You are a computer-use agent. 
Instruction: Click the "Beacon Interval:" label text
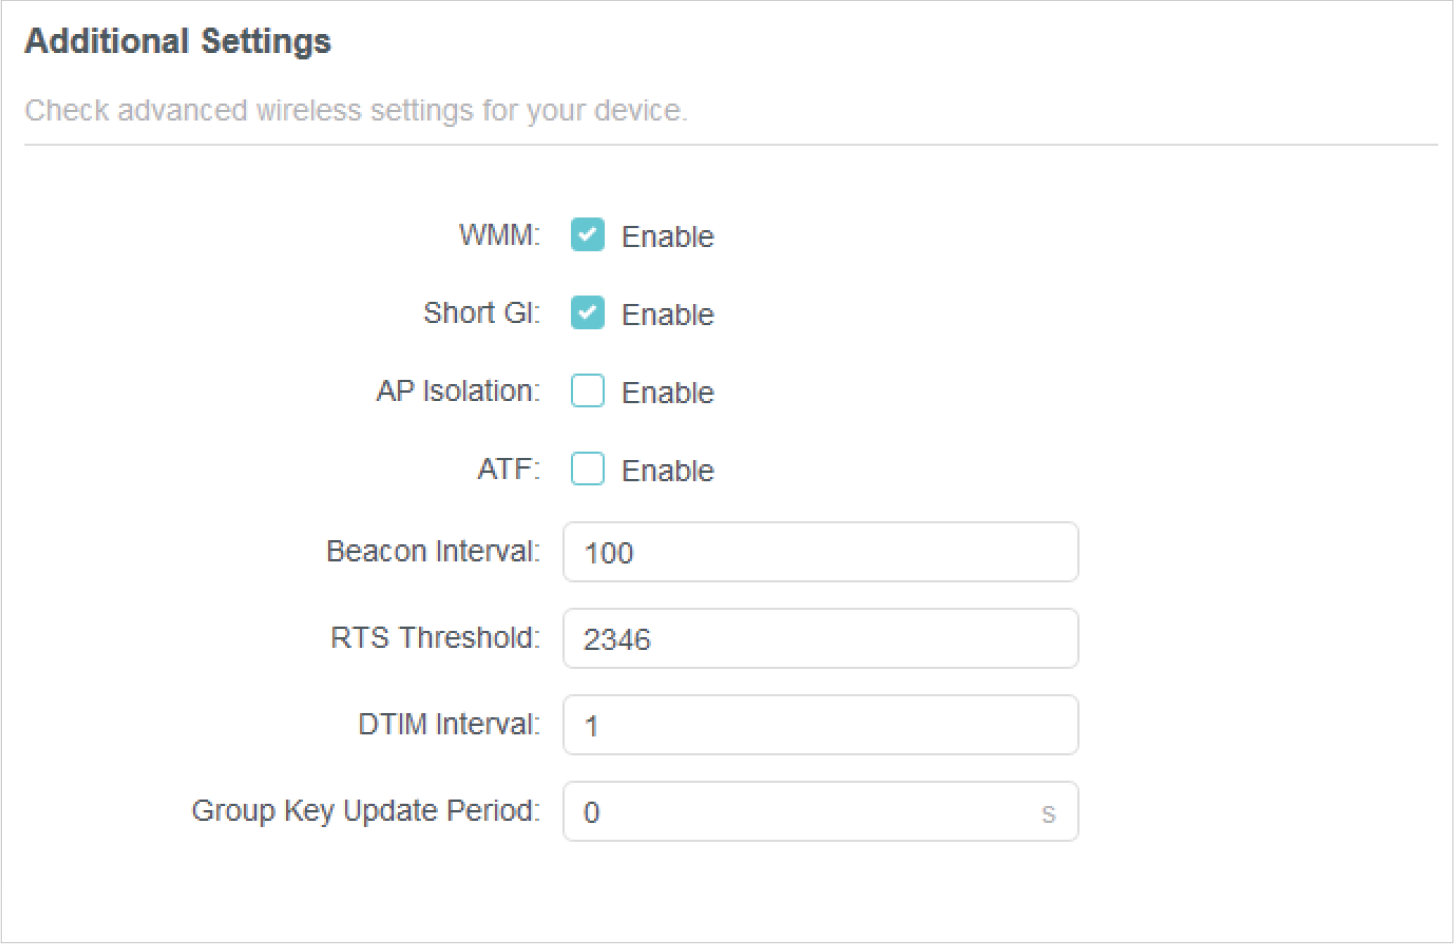pos(433,551)
